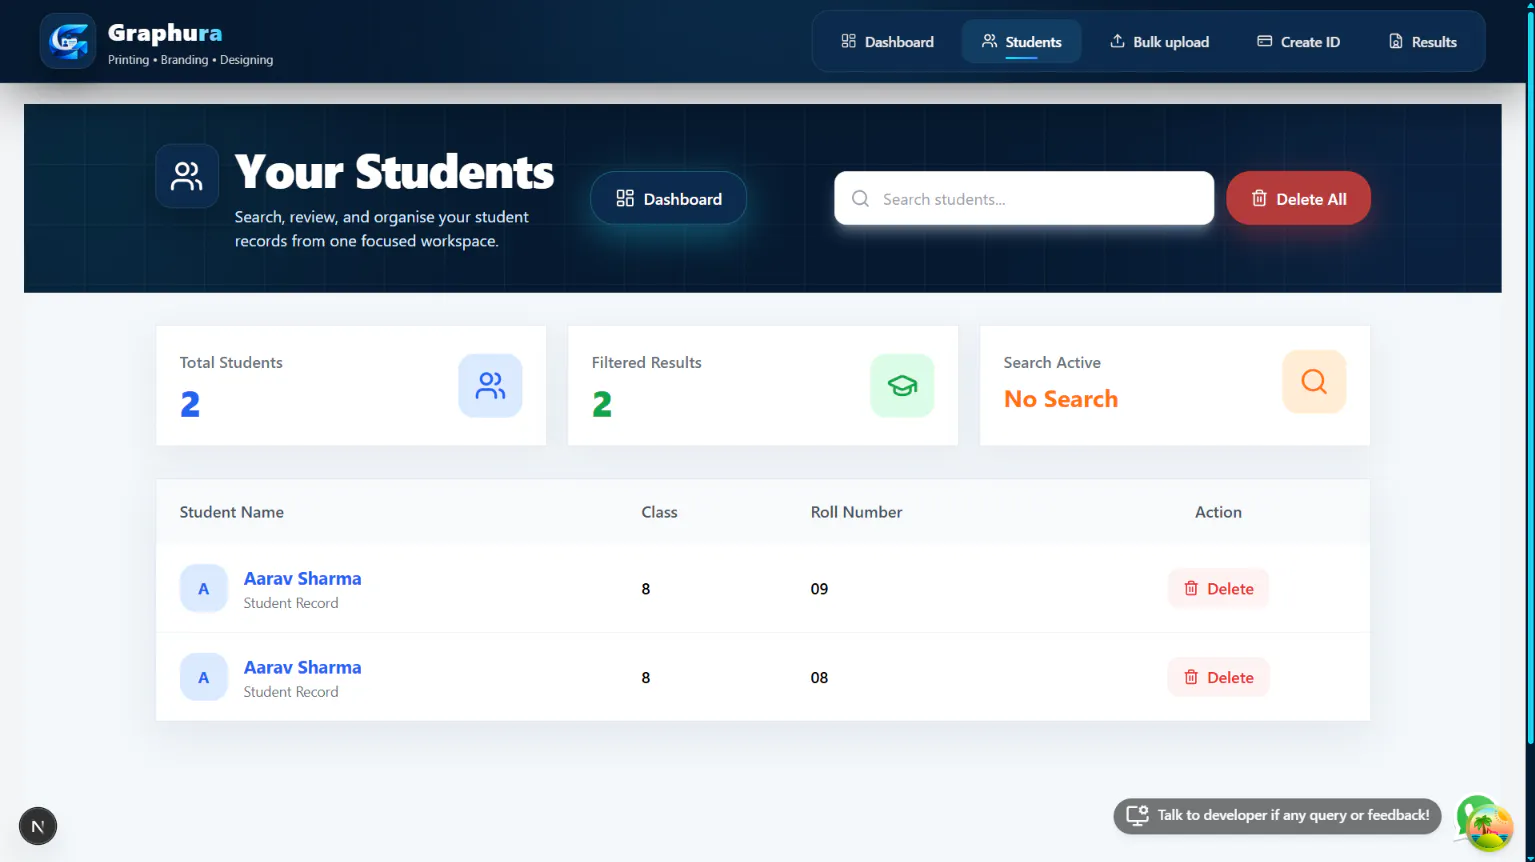This screenshot has width=1535, height=862.
Task: Click the Student Name column header
Action: tap(232, 512)
